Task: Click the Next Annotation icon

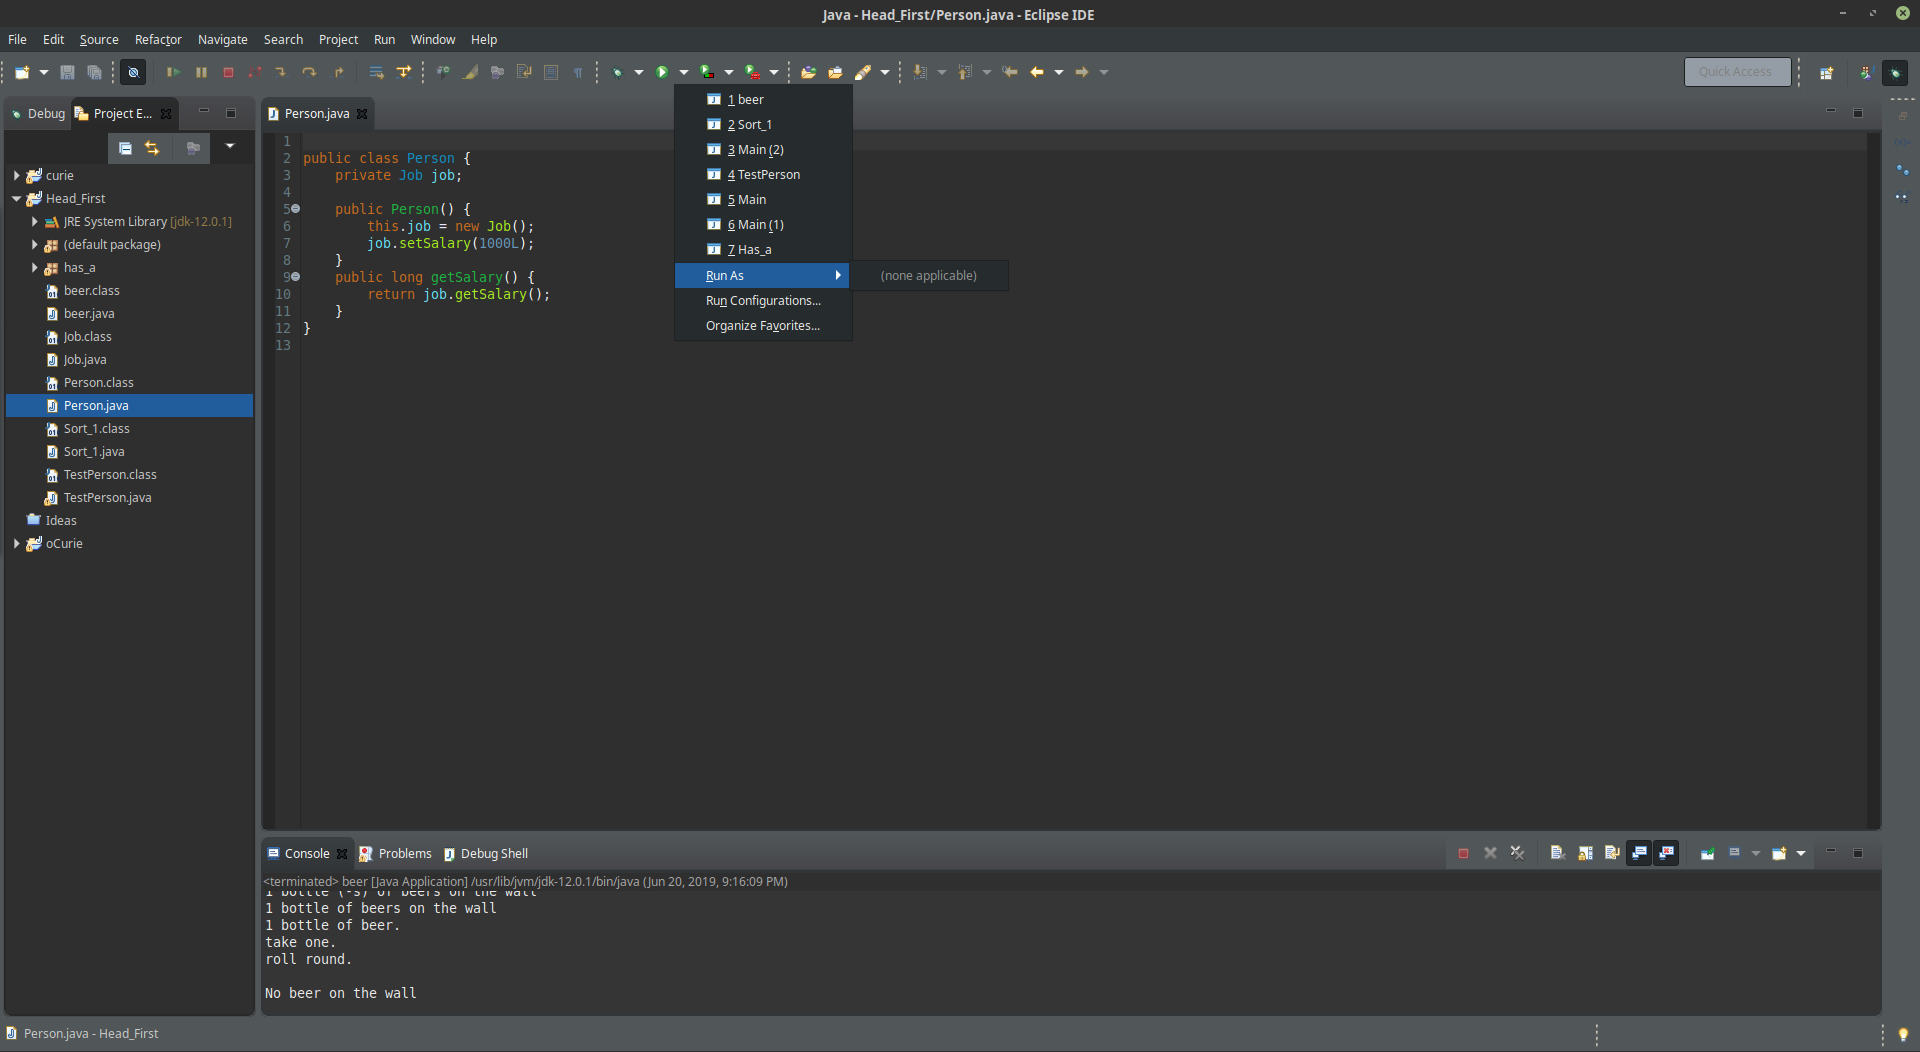Action: (x=920, y=72)
